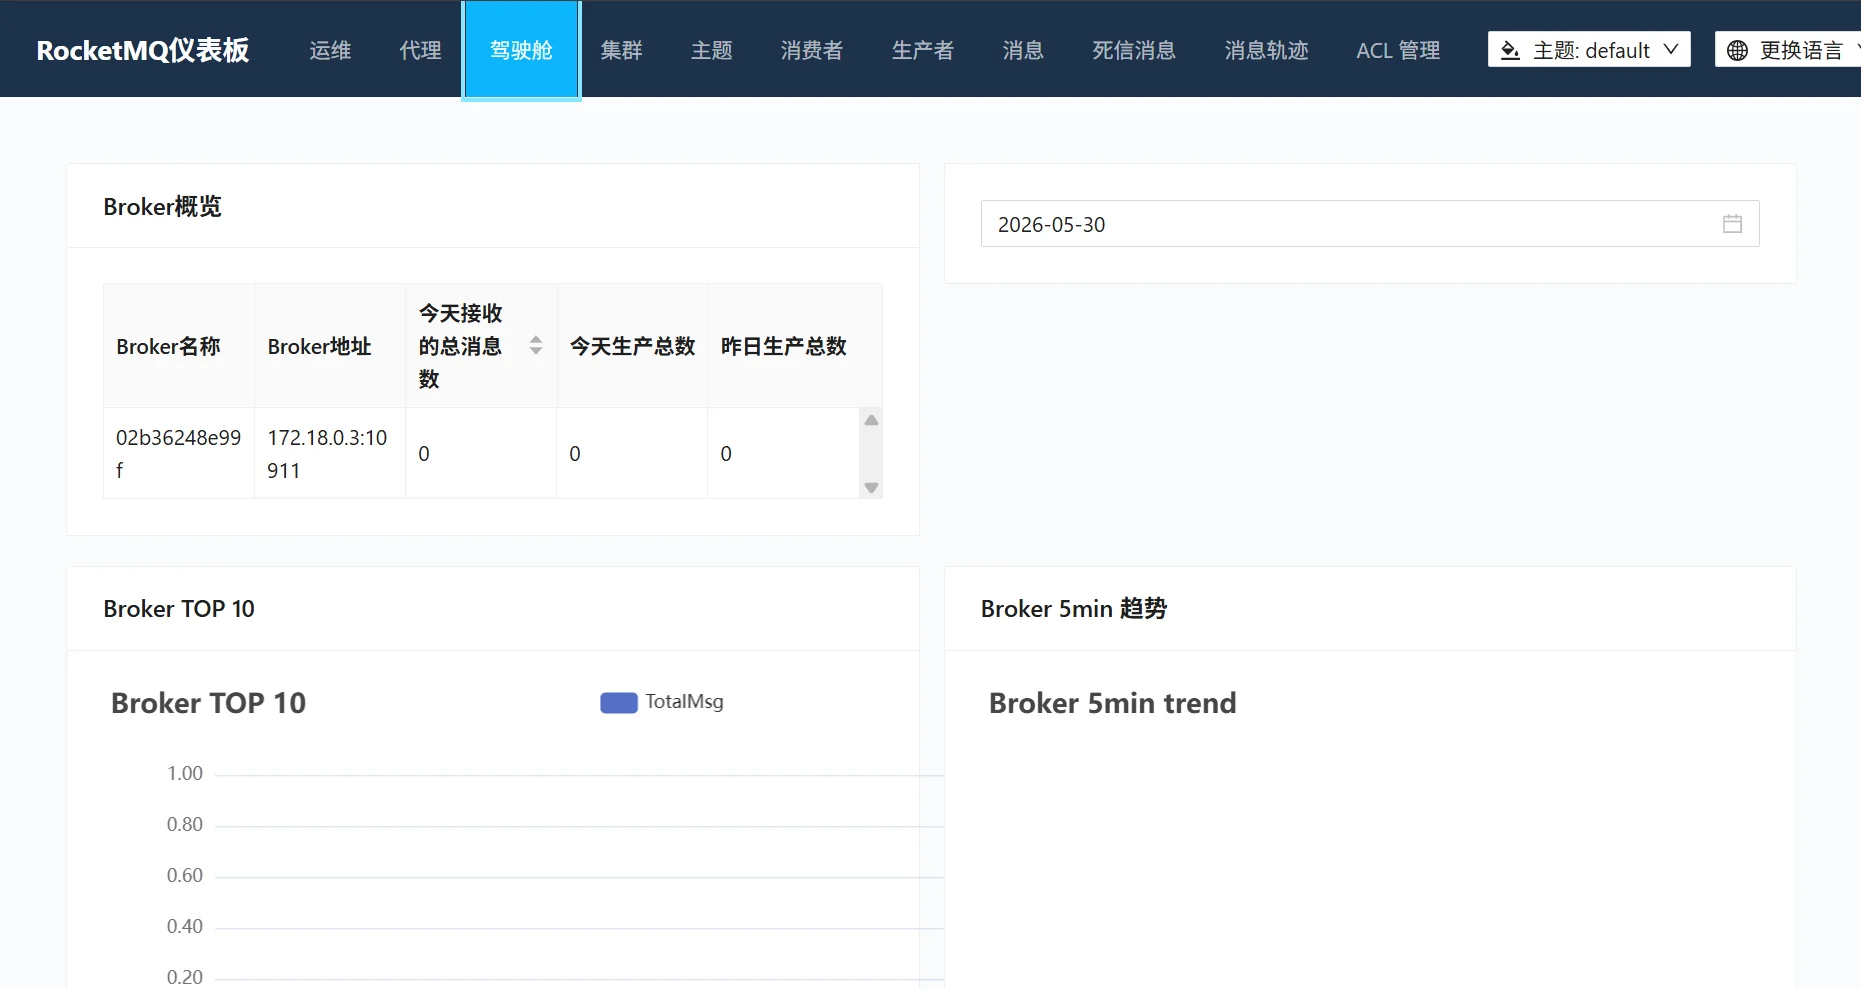Click the paint bucket theme icon
This screenshot has height=989, width=1861.
click(x=1510, y=50)
